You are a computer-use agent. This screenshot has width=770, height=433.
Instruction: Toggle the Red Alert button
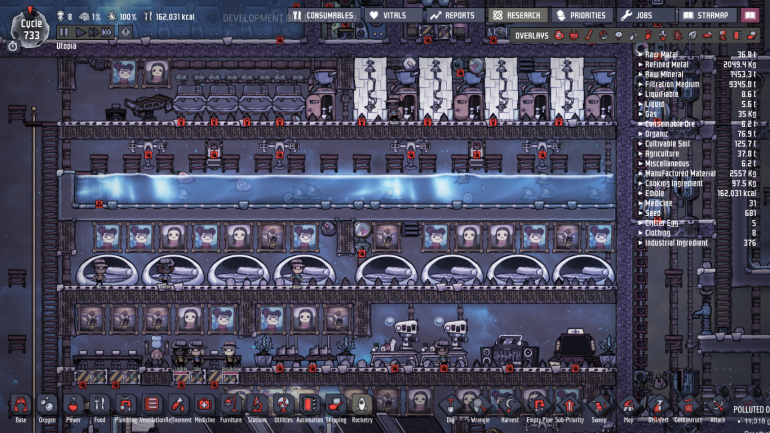click(126, 32)
